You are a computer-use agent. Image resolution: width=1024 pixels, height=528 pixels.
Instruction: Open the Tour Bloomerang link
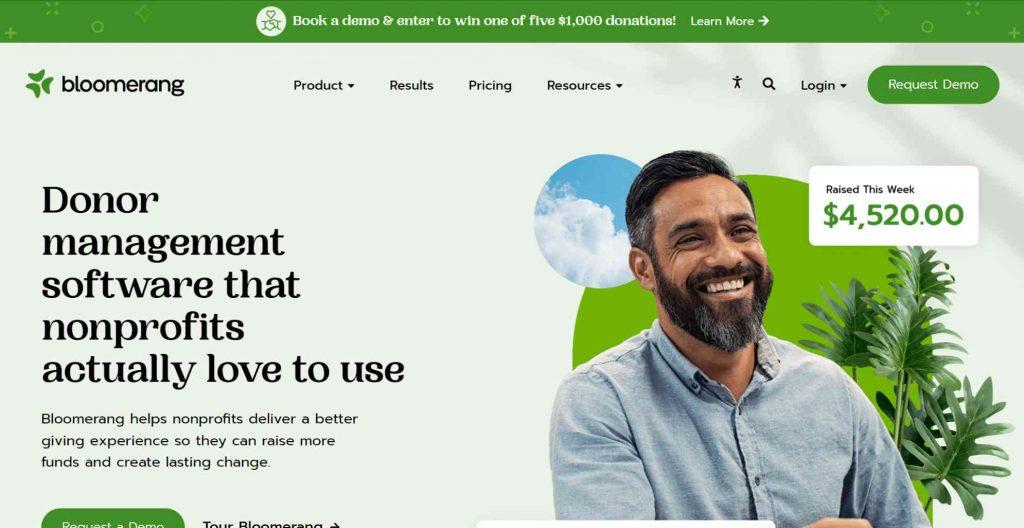(271, 524)
